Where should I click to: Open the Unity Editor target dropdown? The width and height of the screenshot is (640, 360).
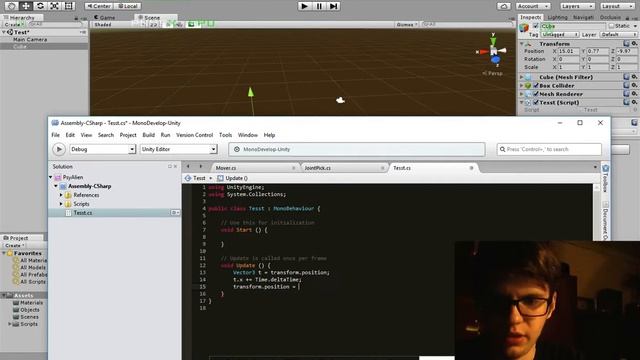178,149
